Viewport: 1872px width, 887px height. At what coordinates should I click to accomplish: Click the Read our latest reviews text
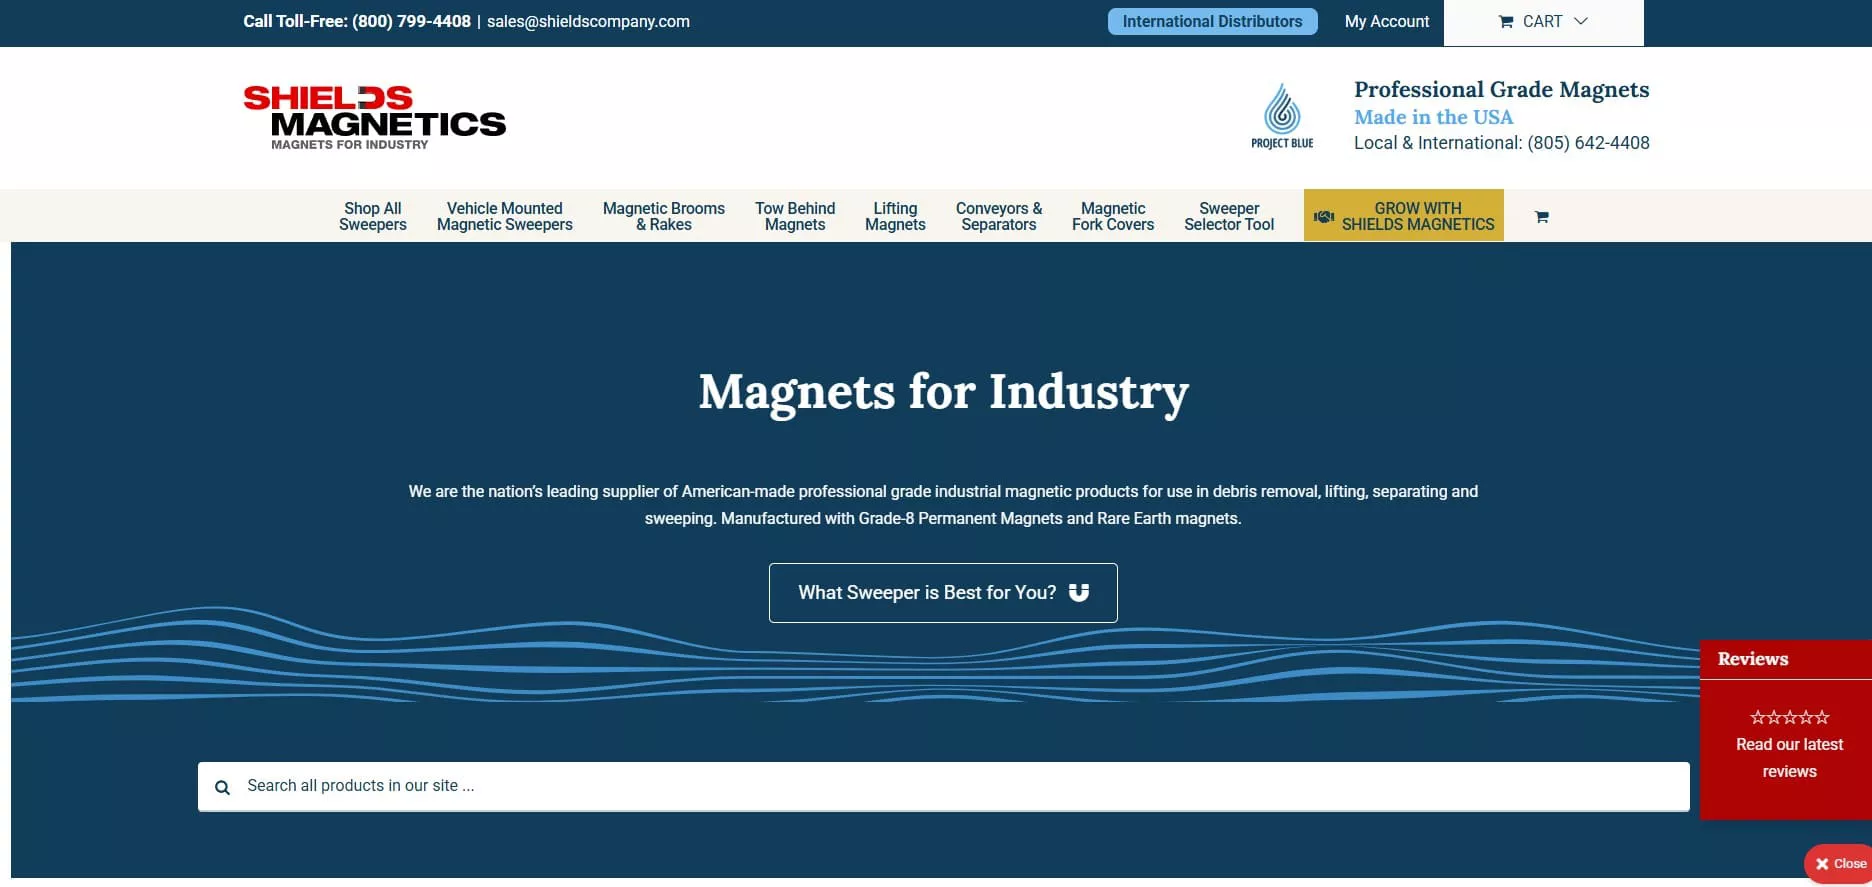(1789, 758)
